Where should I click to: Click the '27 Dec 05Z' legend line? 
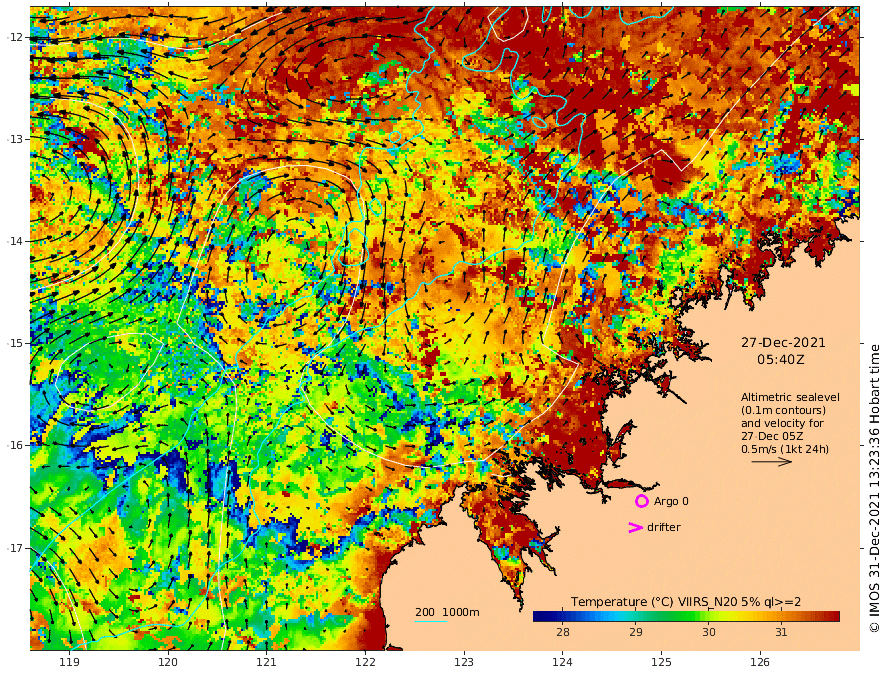[x=772, y=436]
